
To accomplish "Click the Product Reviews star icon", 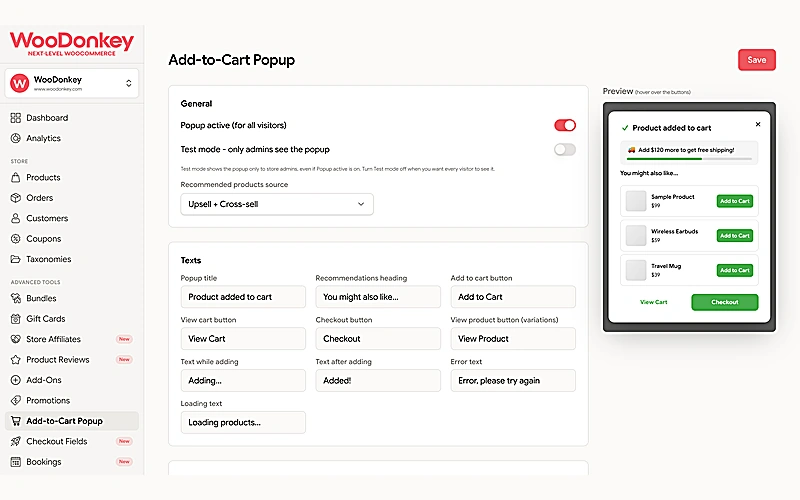I will pyautogui.click(x=16, y=360).
